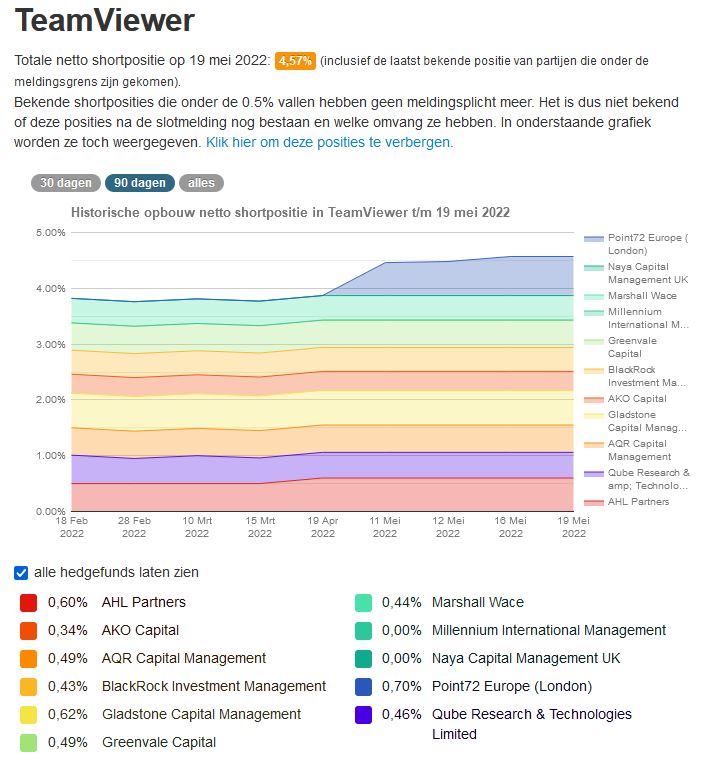Select the 30 dagen time range

point(66,183)
